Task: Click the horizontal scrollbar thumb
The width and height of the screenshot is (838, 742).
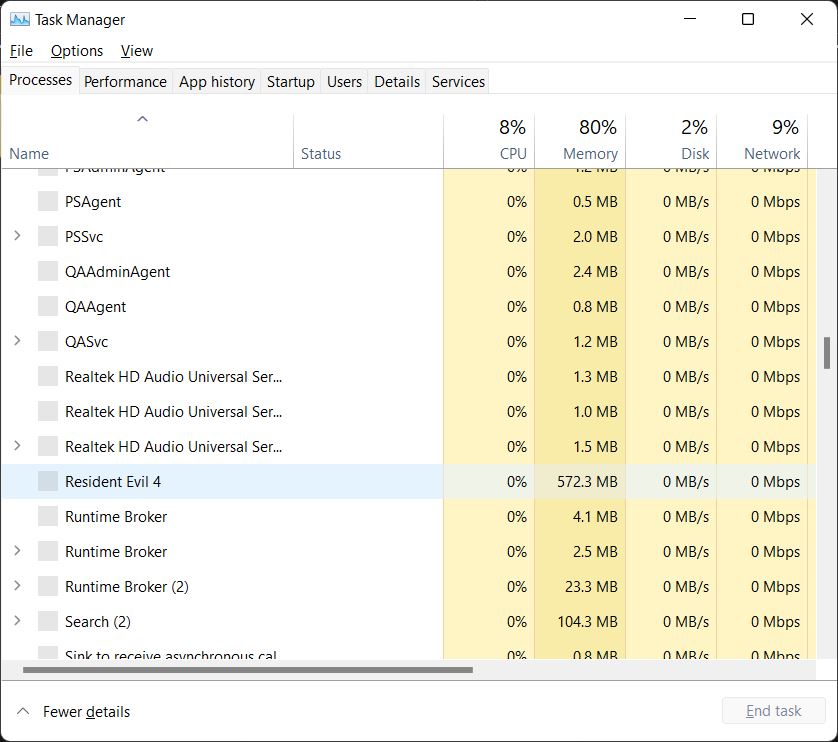Action: 247,670
